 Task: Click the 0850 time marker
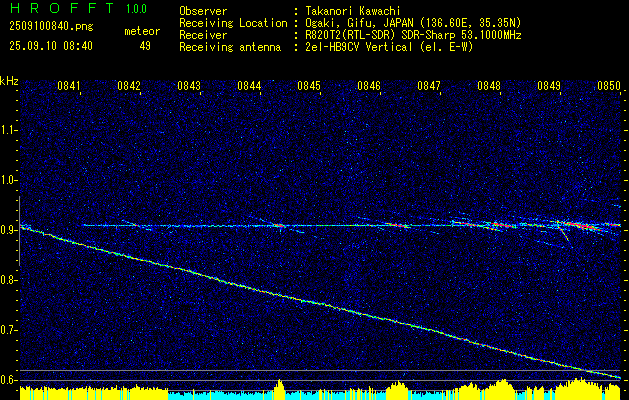609,85
